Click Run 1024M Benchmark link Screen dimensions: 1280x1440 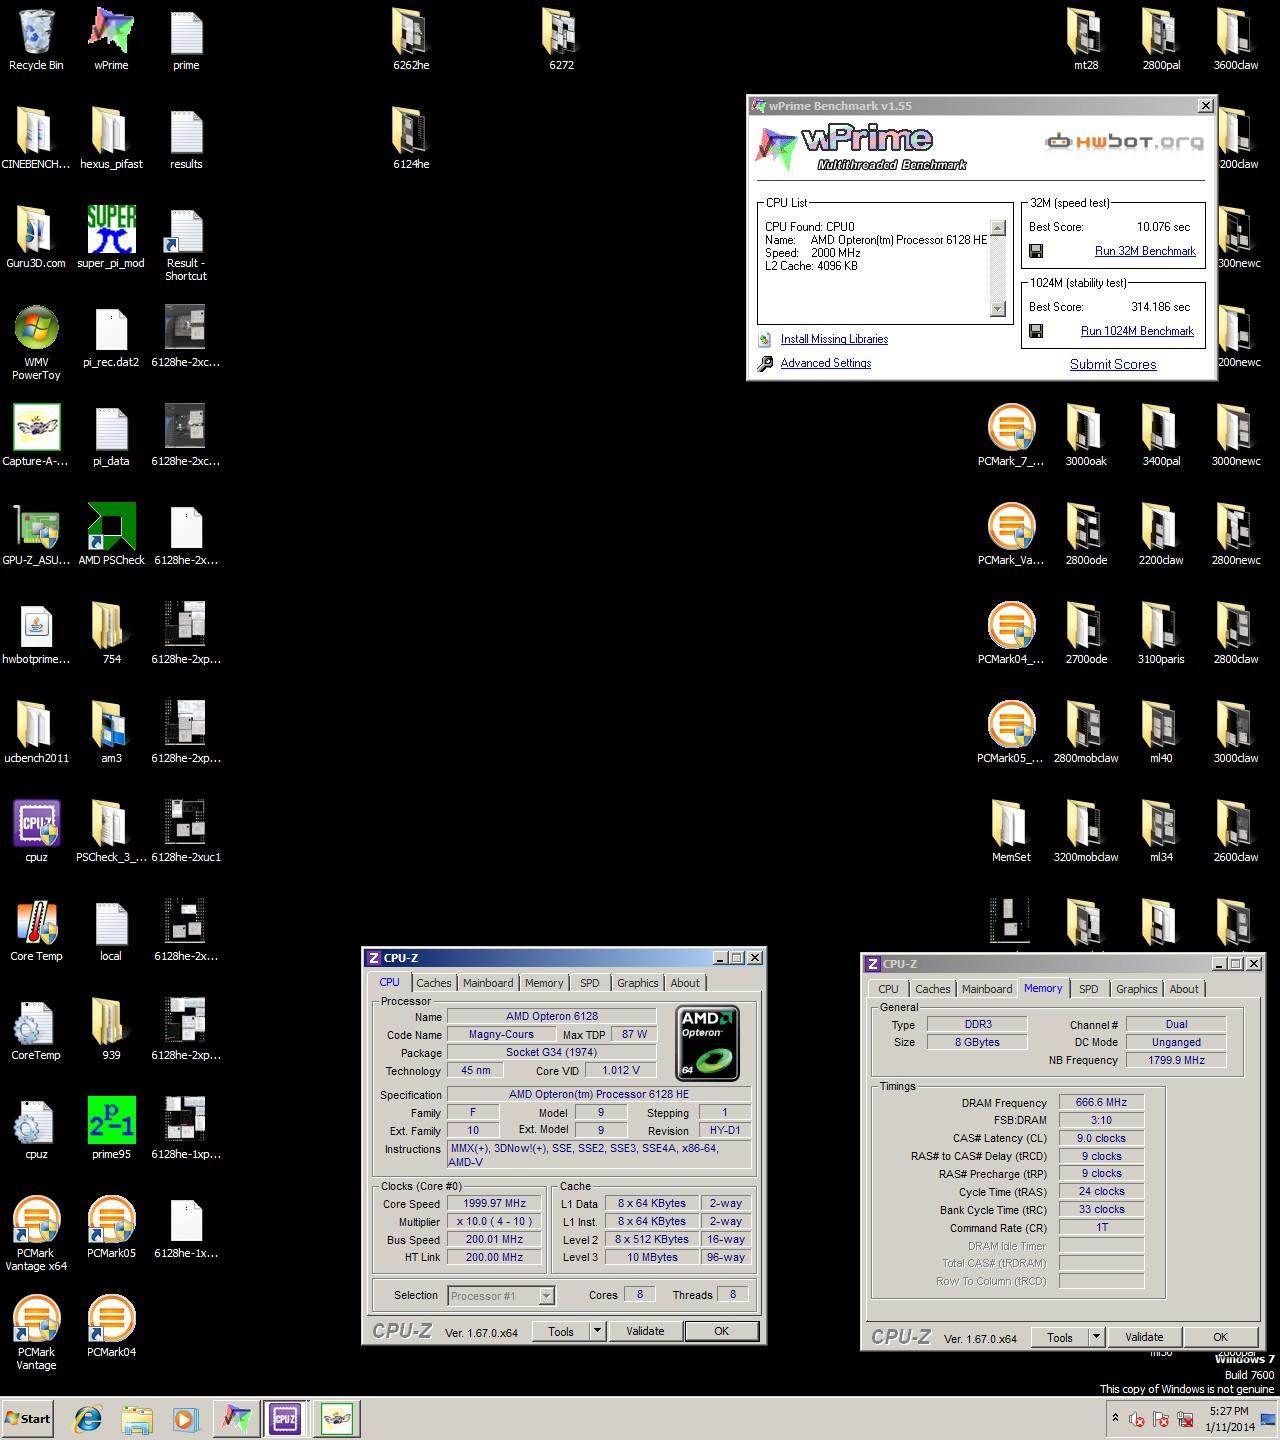tap(1137, 331)
